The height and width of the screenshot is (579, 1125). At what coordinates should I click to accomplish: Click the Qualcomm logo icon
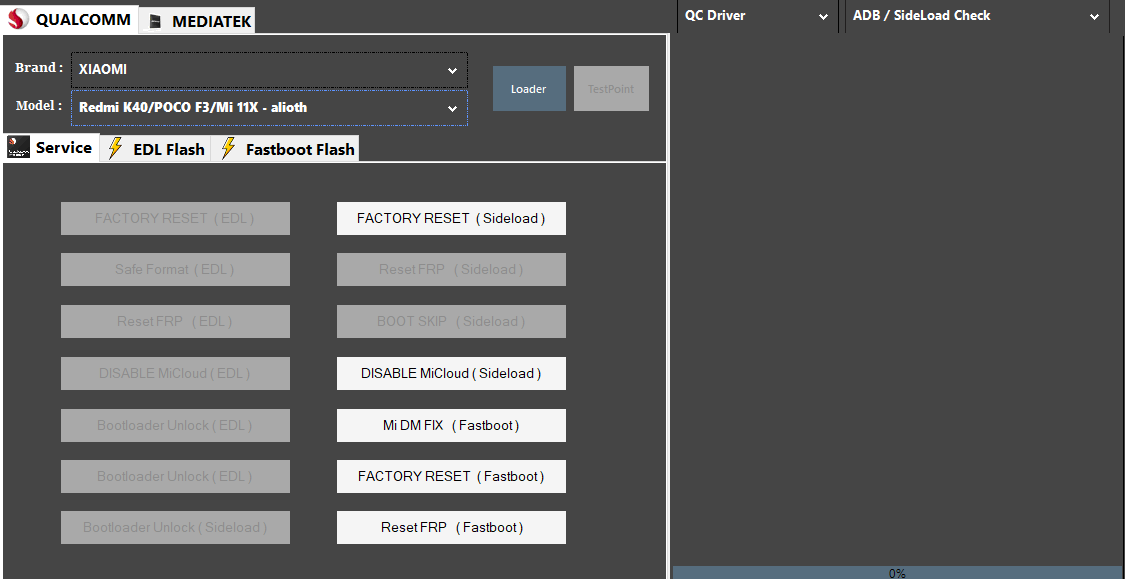(18, 19)
